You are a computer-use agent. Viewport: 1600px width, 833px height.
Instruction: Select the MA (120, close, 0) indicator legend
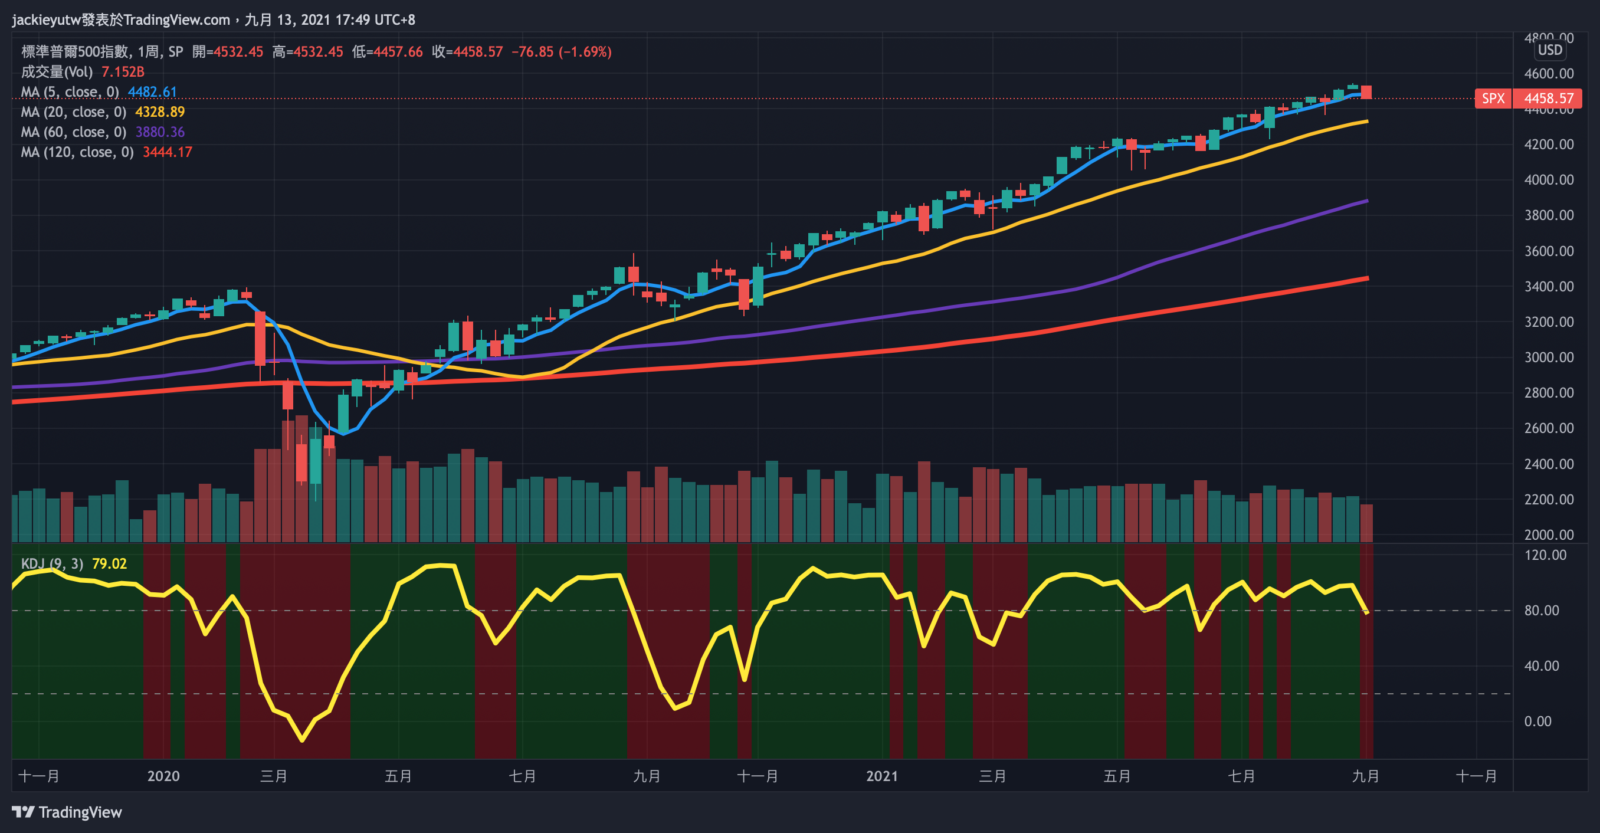(77, 152)
